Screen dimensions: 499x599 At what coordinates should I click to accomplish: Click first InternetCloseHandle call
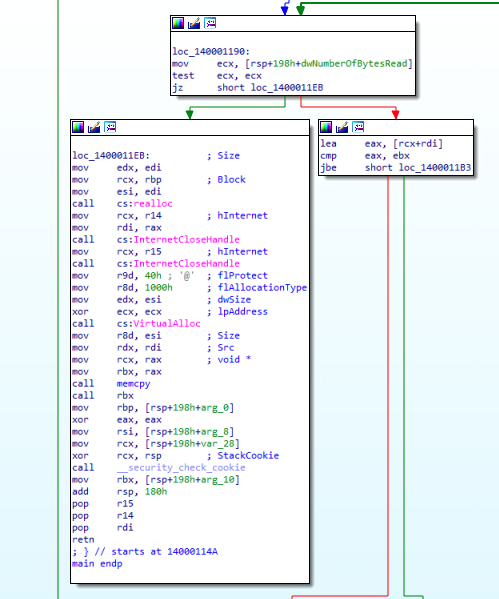(186, 240)
